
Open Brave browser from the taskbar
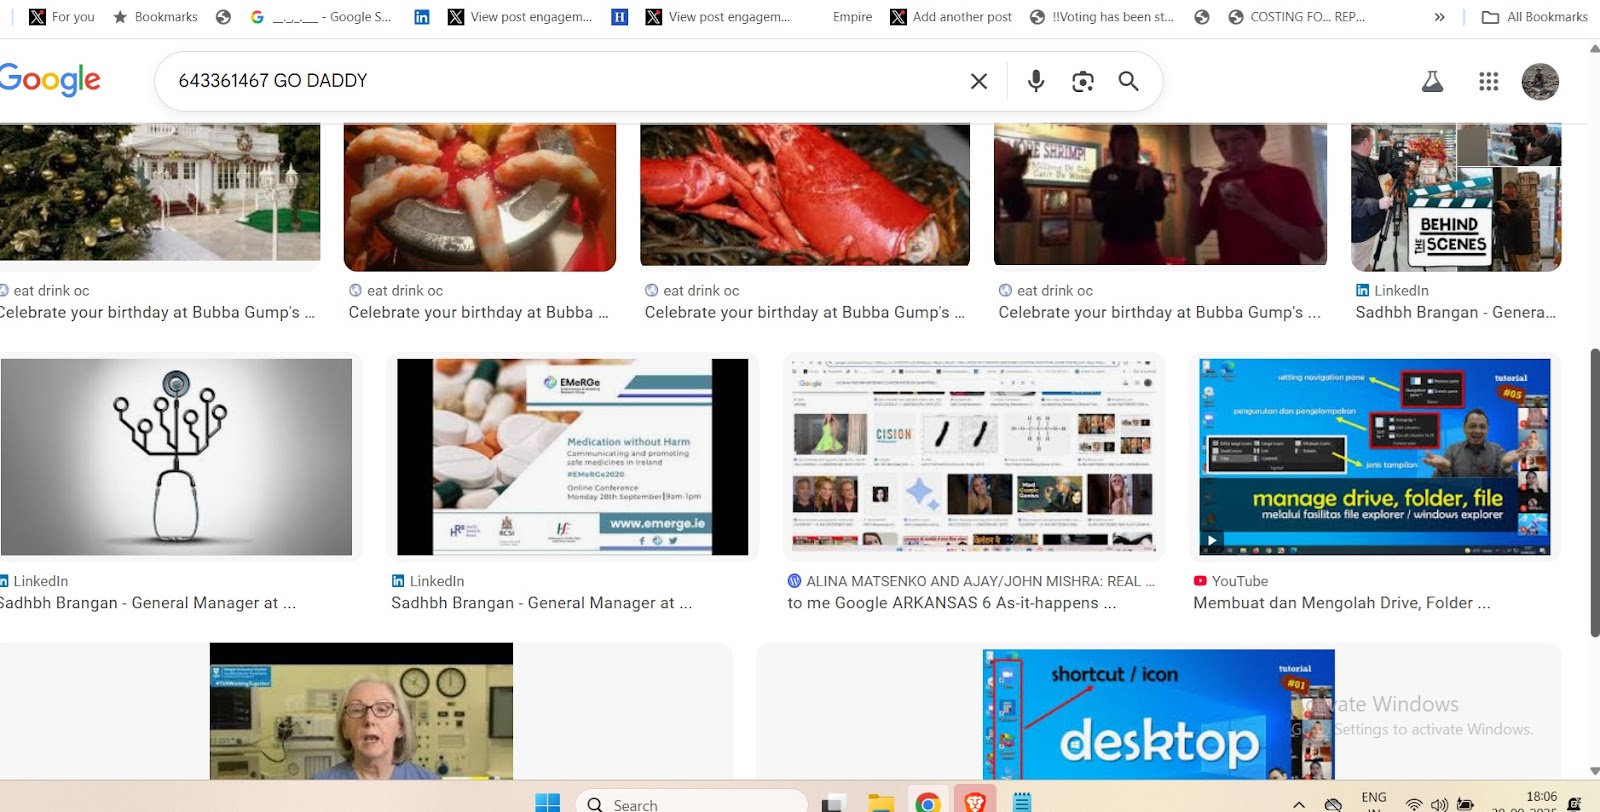[x=975, y=802]
